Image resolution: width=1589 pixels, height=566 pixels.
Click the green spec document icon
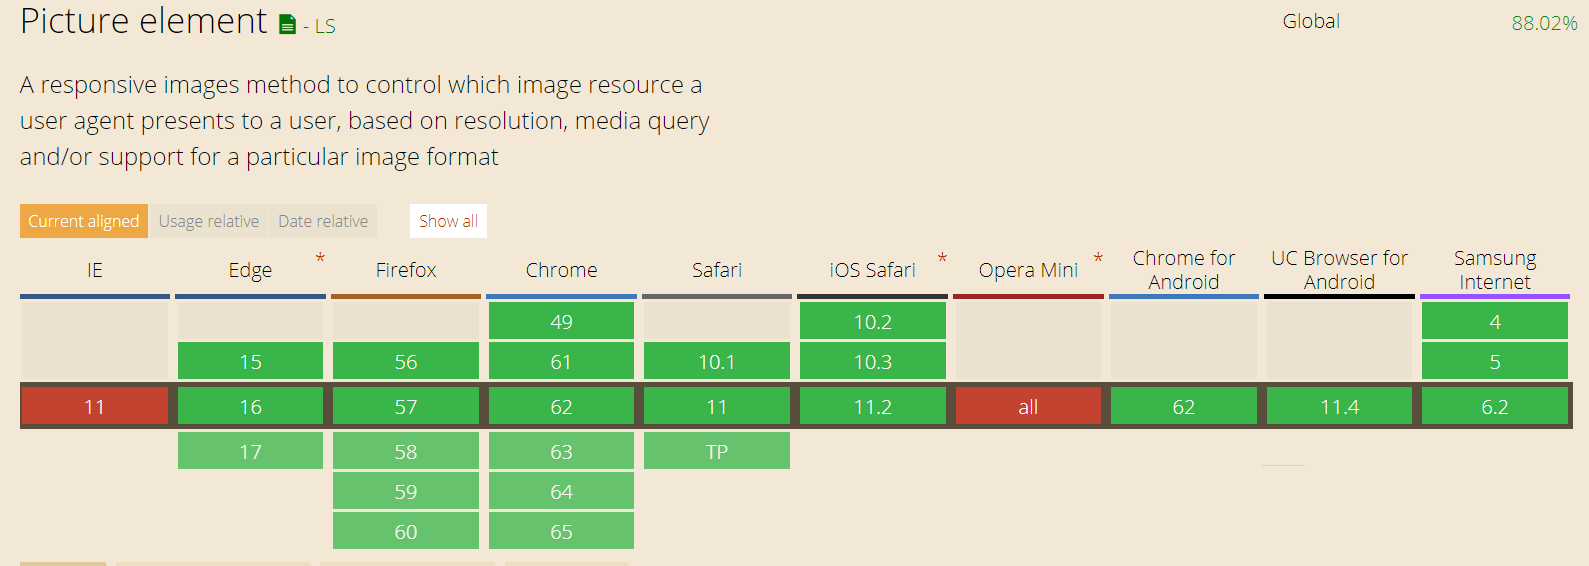[x=287, y=25]
